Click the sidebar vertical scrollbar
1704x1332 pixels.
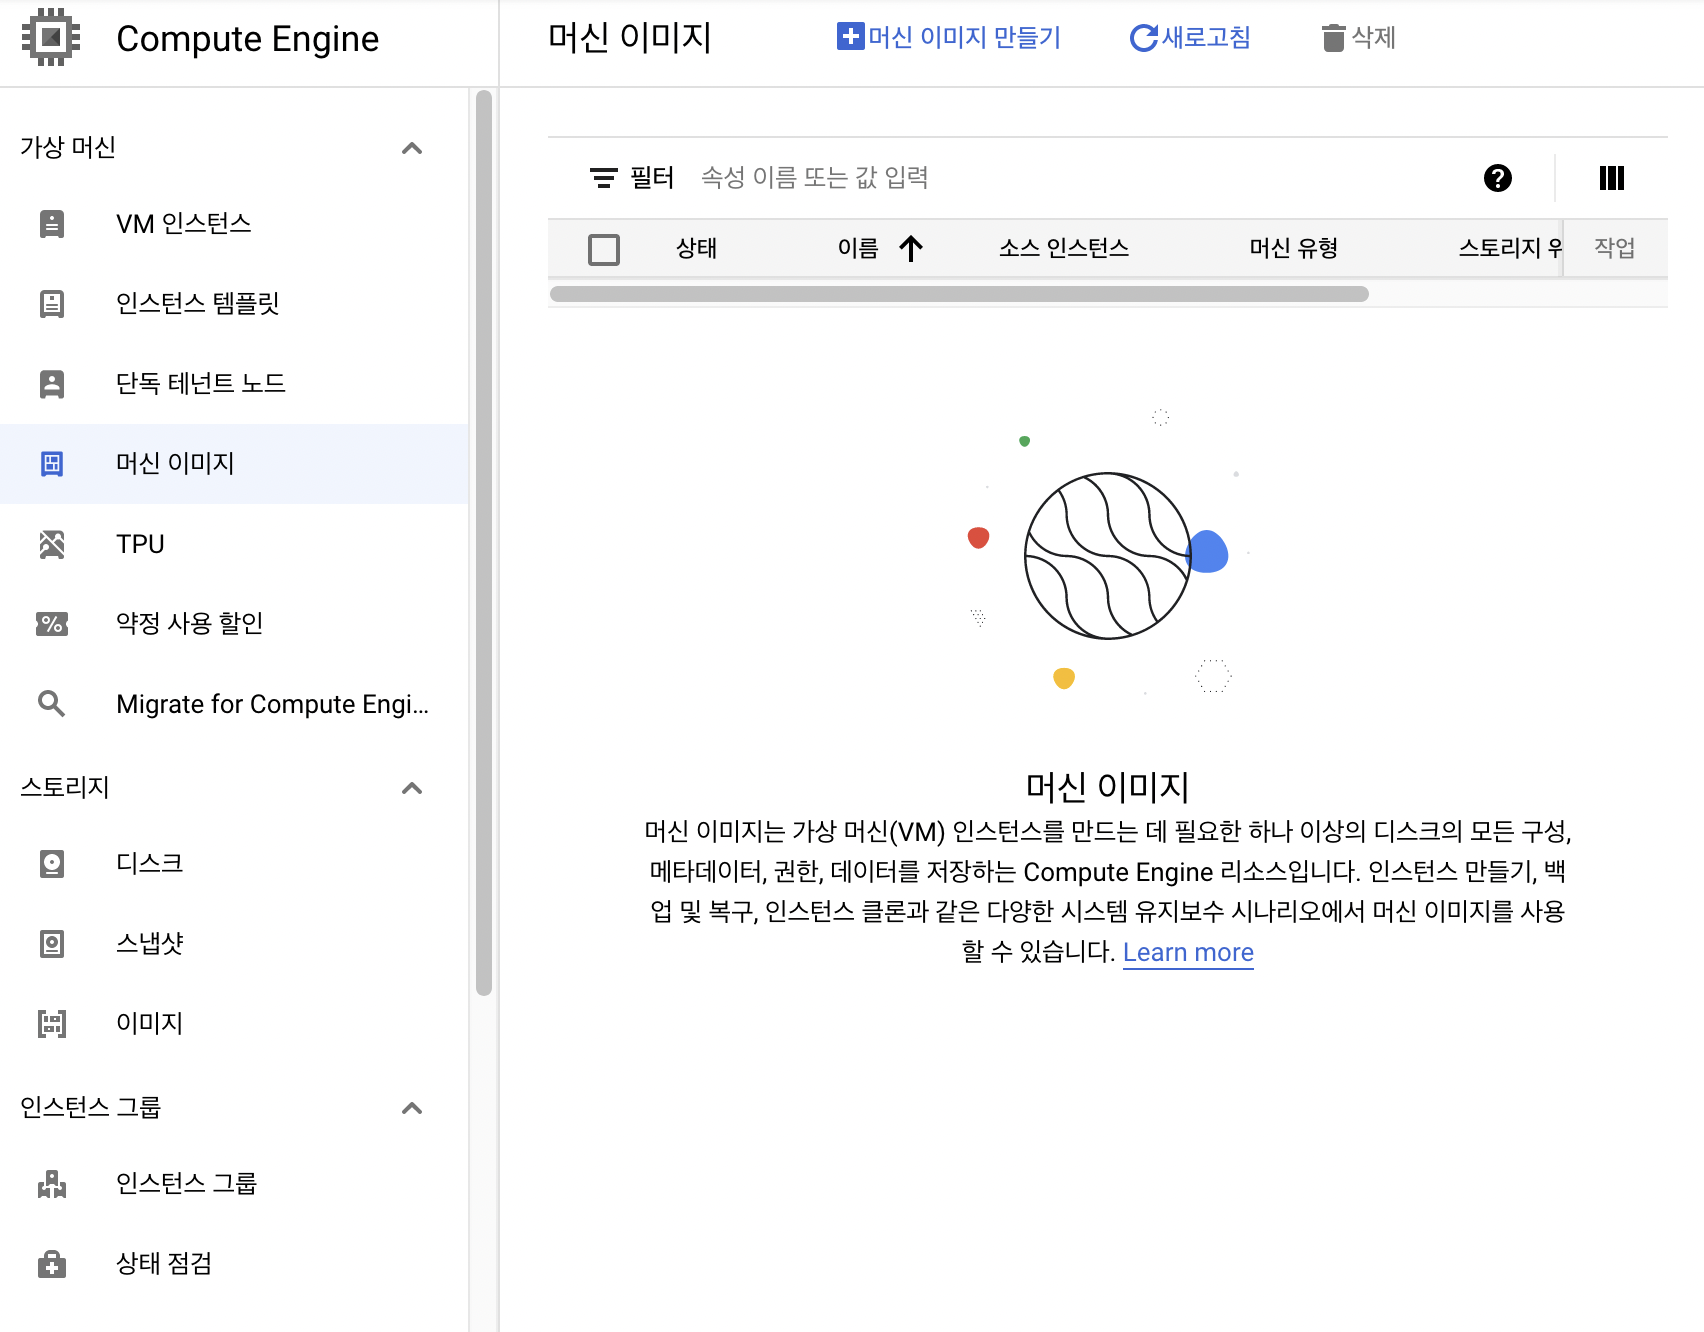click(x=484, y=543)
